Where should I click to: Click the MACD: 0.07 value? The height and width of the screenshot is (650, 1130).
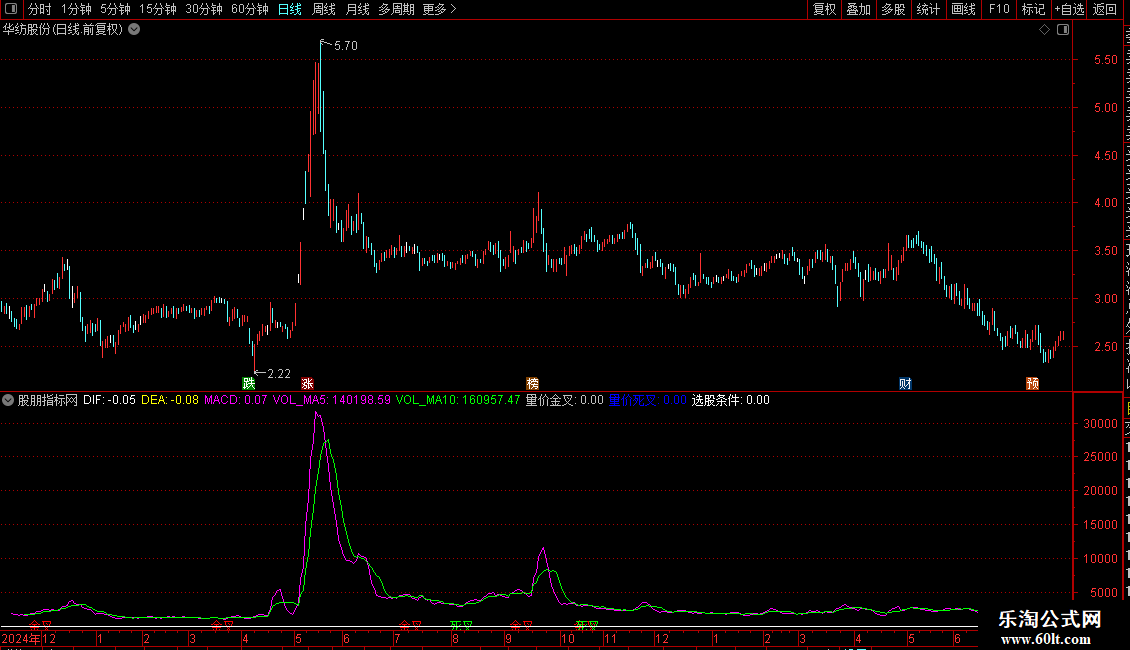236,400
